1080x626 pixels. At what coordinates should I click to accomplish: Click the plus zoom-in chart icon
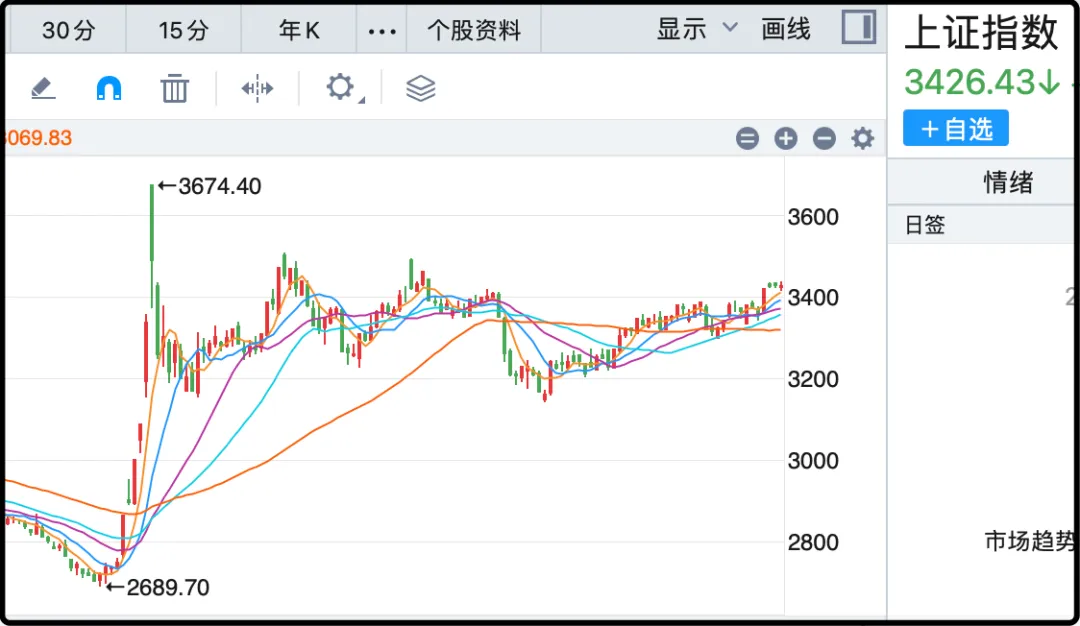point(786,139)
